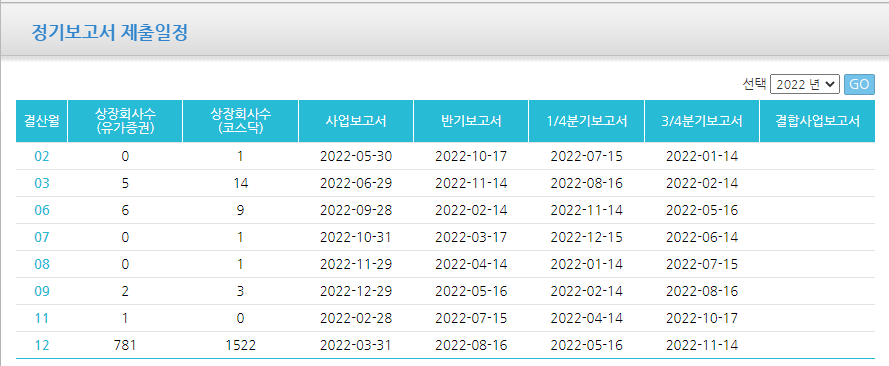Select half-year date in month 02 row
Screen dimensions: 889x366
(471, 156)
